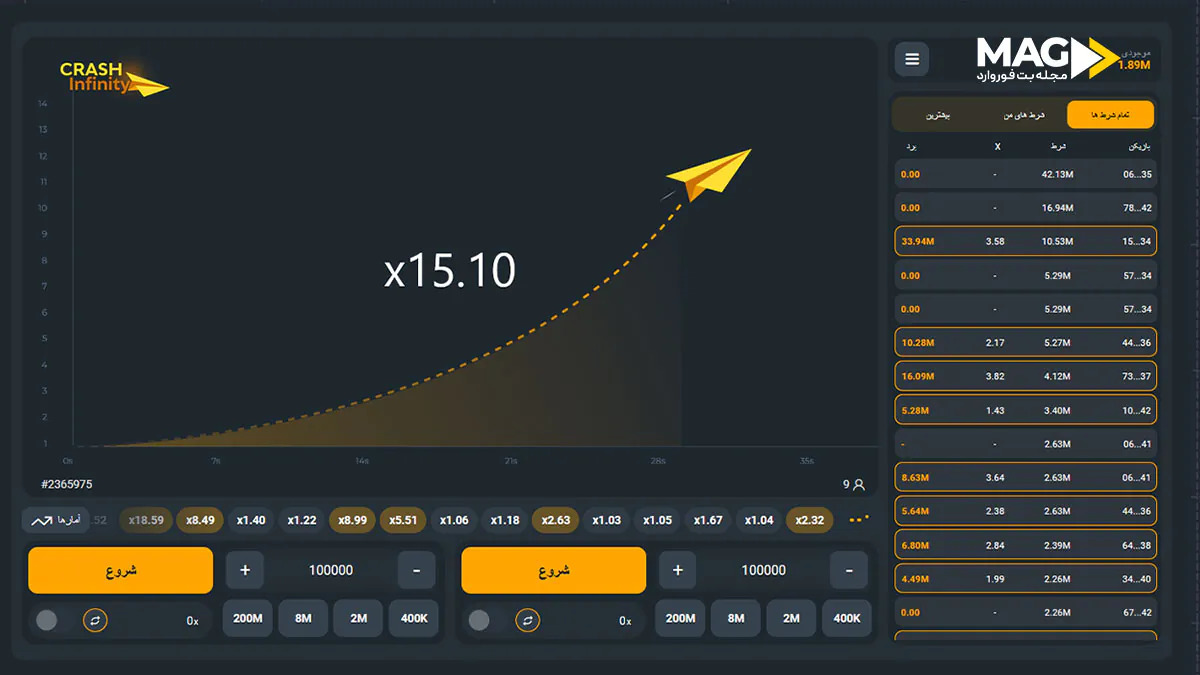The width and height of the screenshot is (1200, 675).
Task: Open the hamburger menu
Action: pos(912,60)
